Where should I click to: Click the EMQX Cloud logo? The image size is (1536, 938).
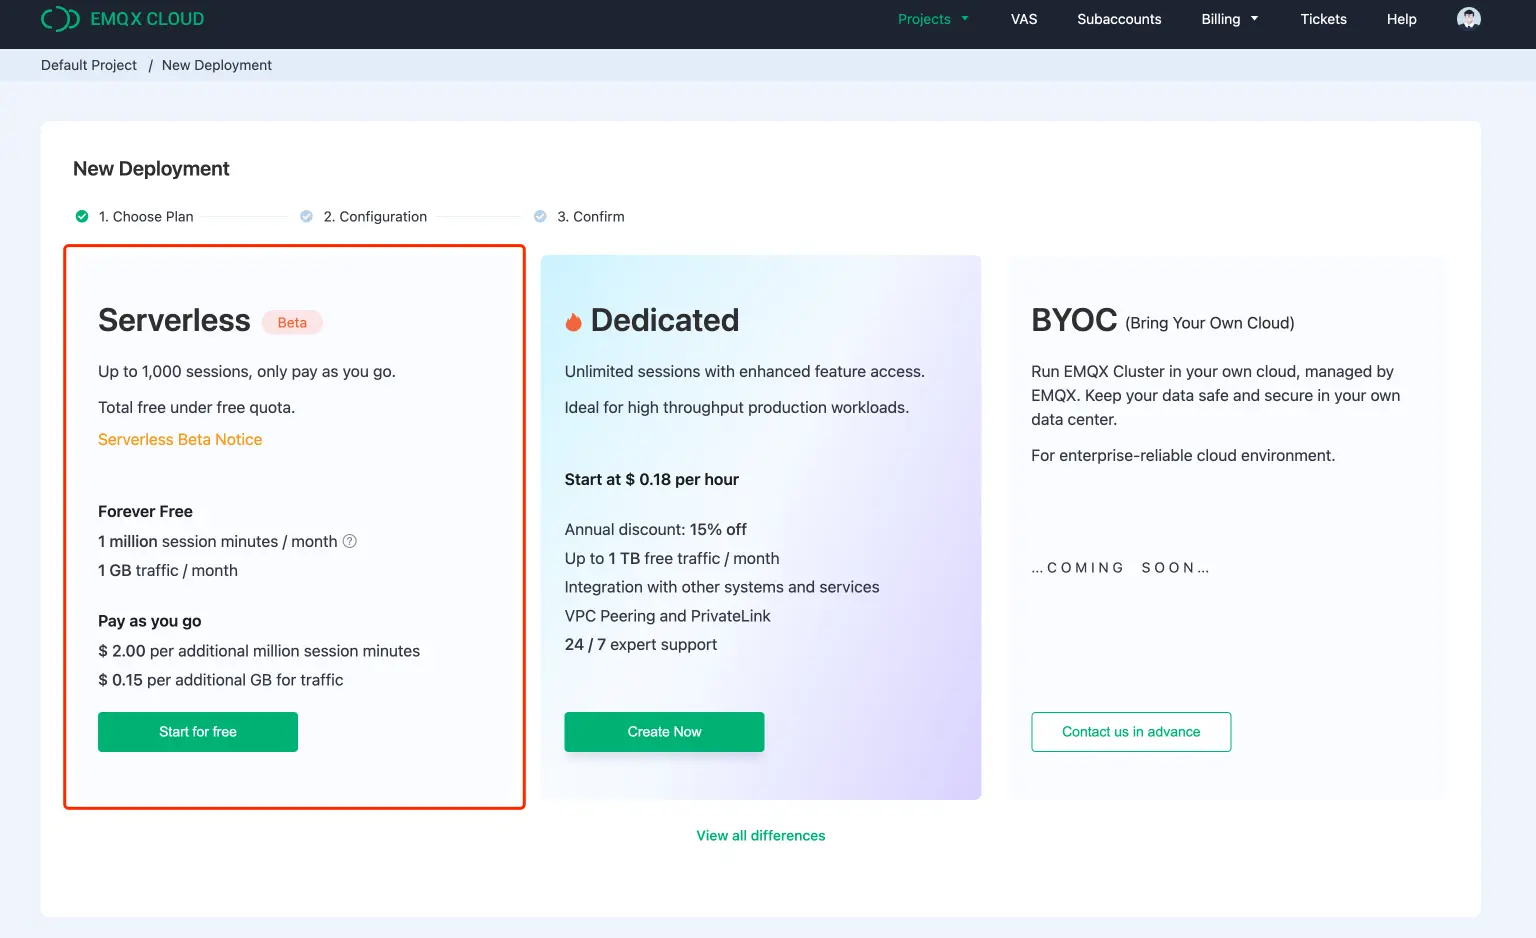[122, 18]
